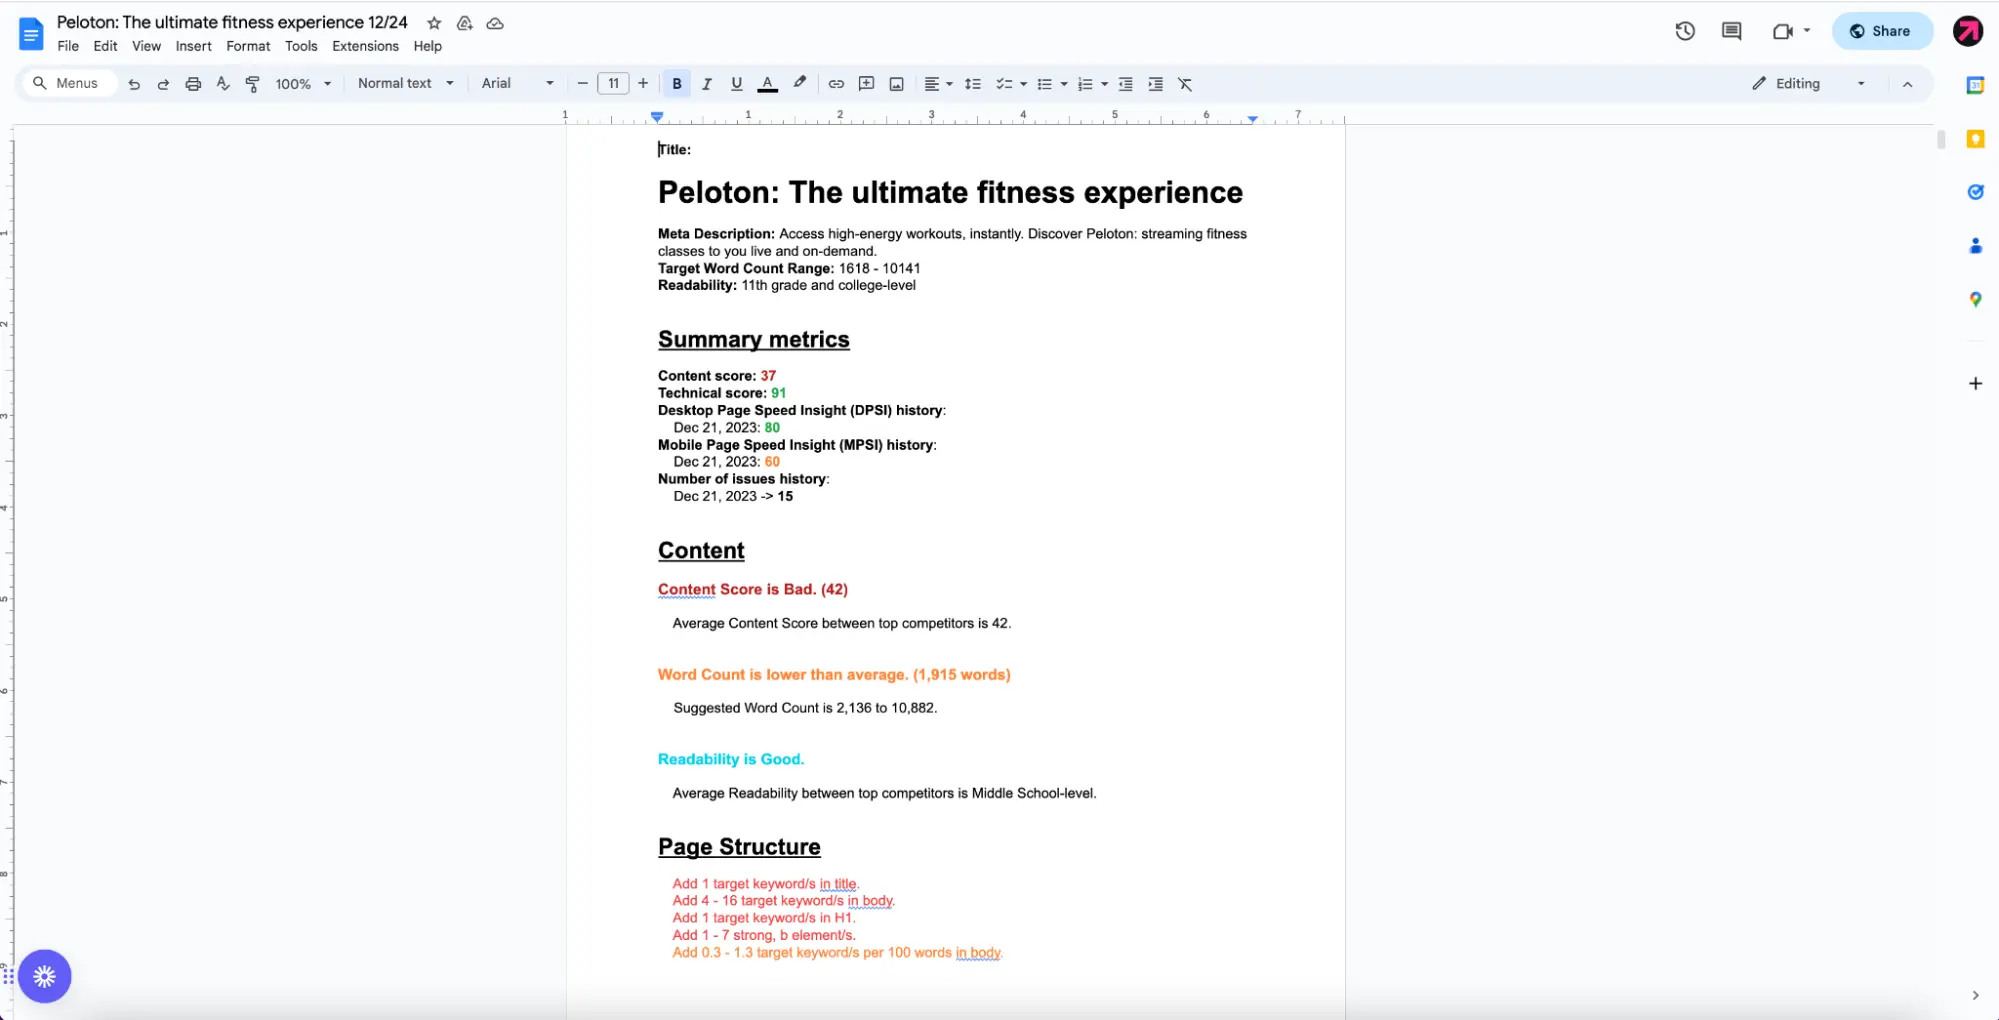1999x1020 pixels.
Task: Insert a link
Action: [836, 84]
